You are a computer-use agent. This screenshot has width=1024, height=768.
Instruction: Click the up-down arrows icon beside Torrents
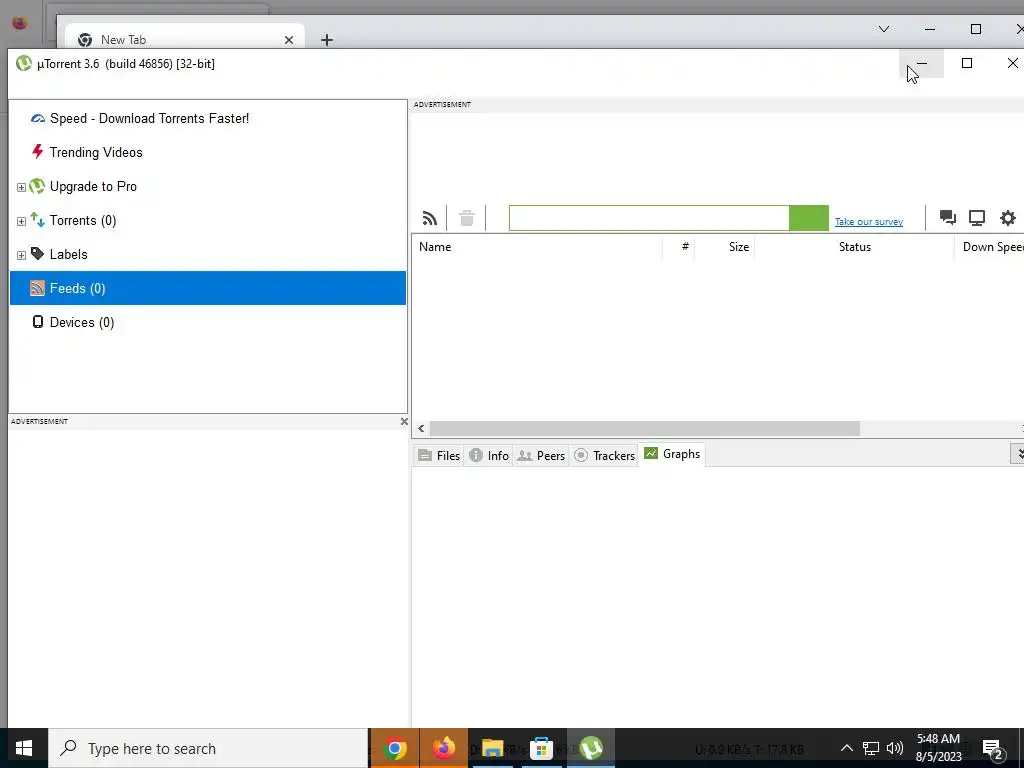[38, 220]
